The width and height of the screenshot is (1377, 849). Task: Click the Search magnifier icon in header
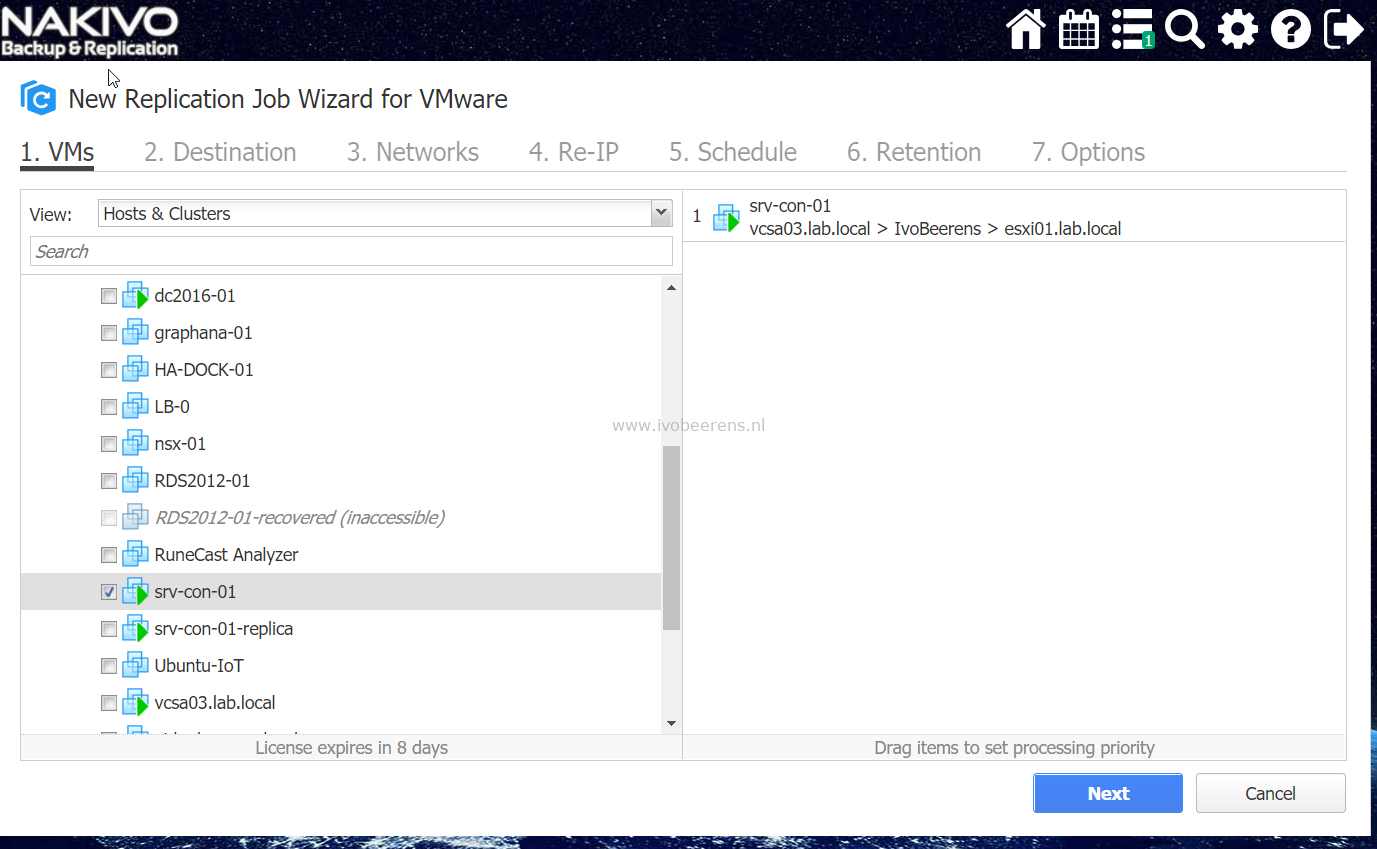pos(1185,29)
